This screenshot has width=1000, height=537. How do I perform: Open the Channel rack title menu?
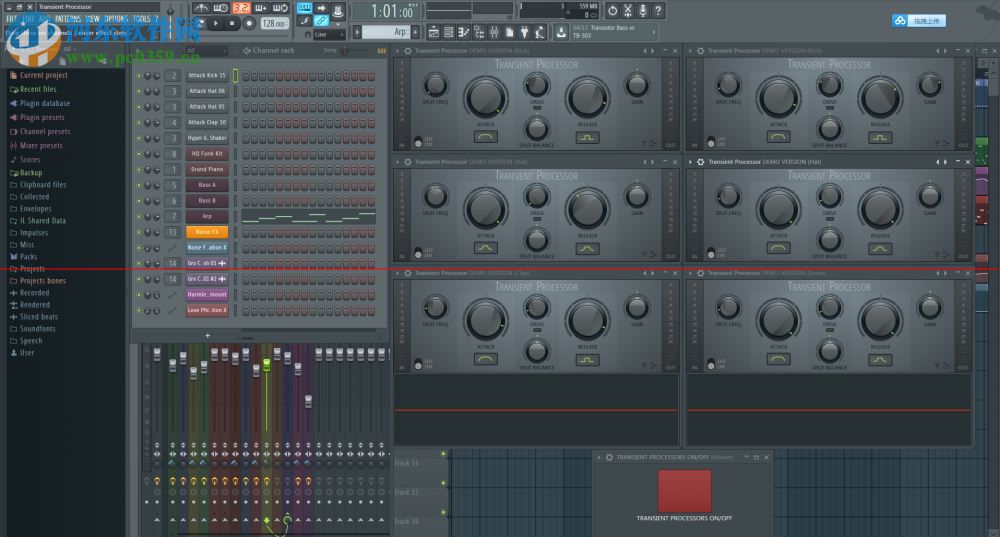pos(273,50)
